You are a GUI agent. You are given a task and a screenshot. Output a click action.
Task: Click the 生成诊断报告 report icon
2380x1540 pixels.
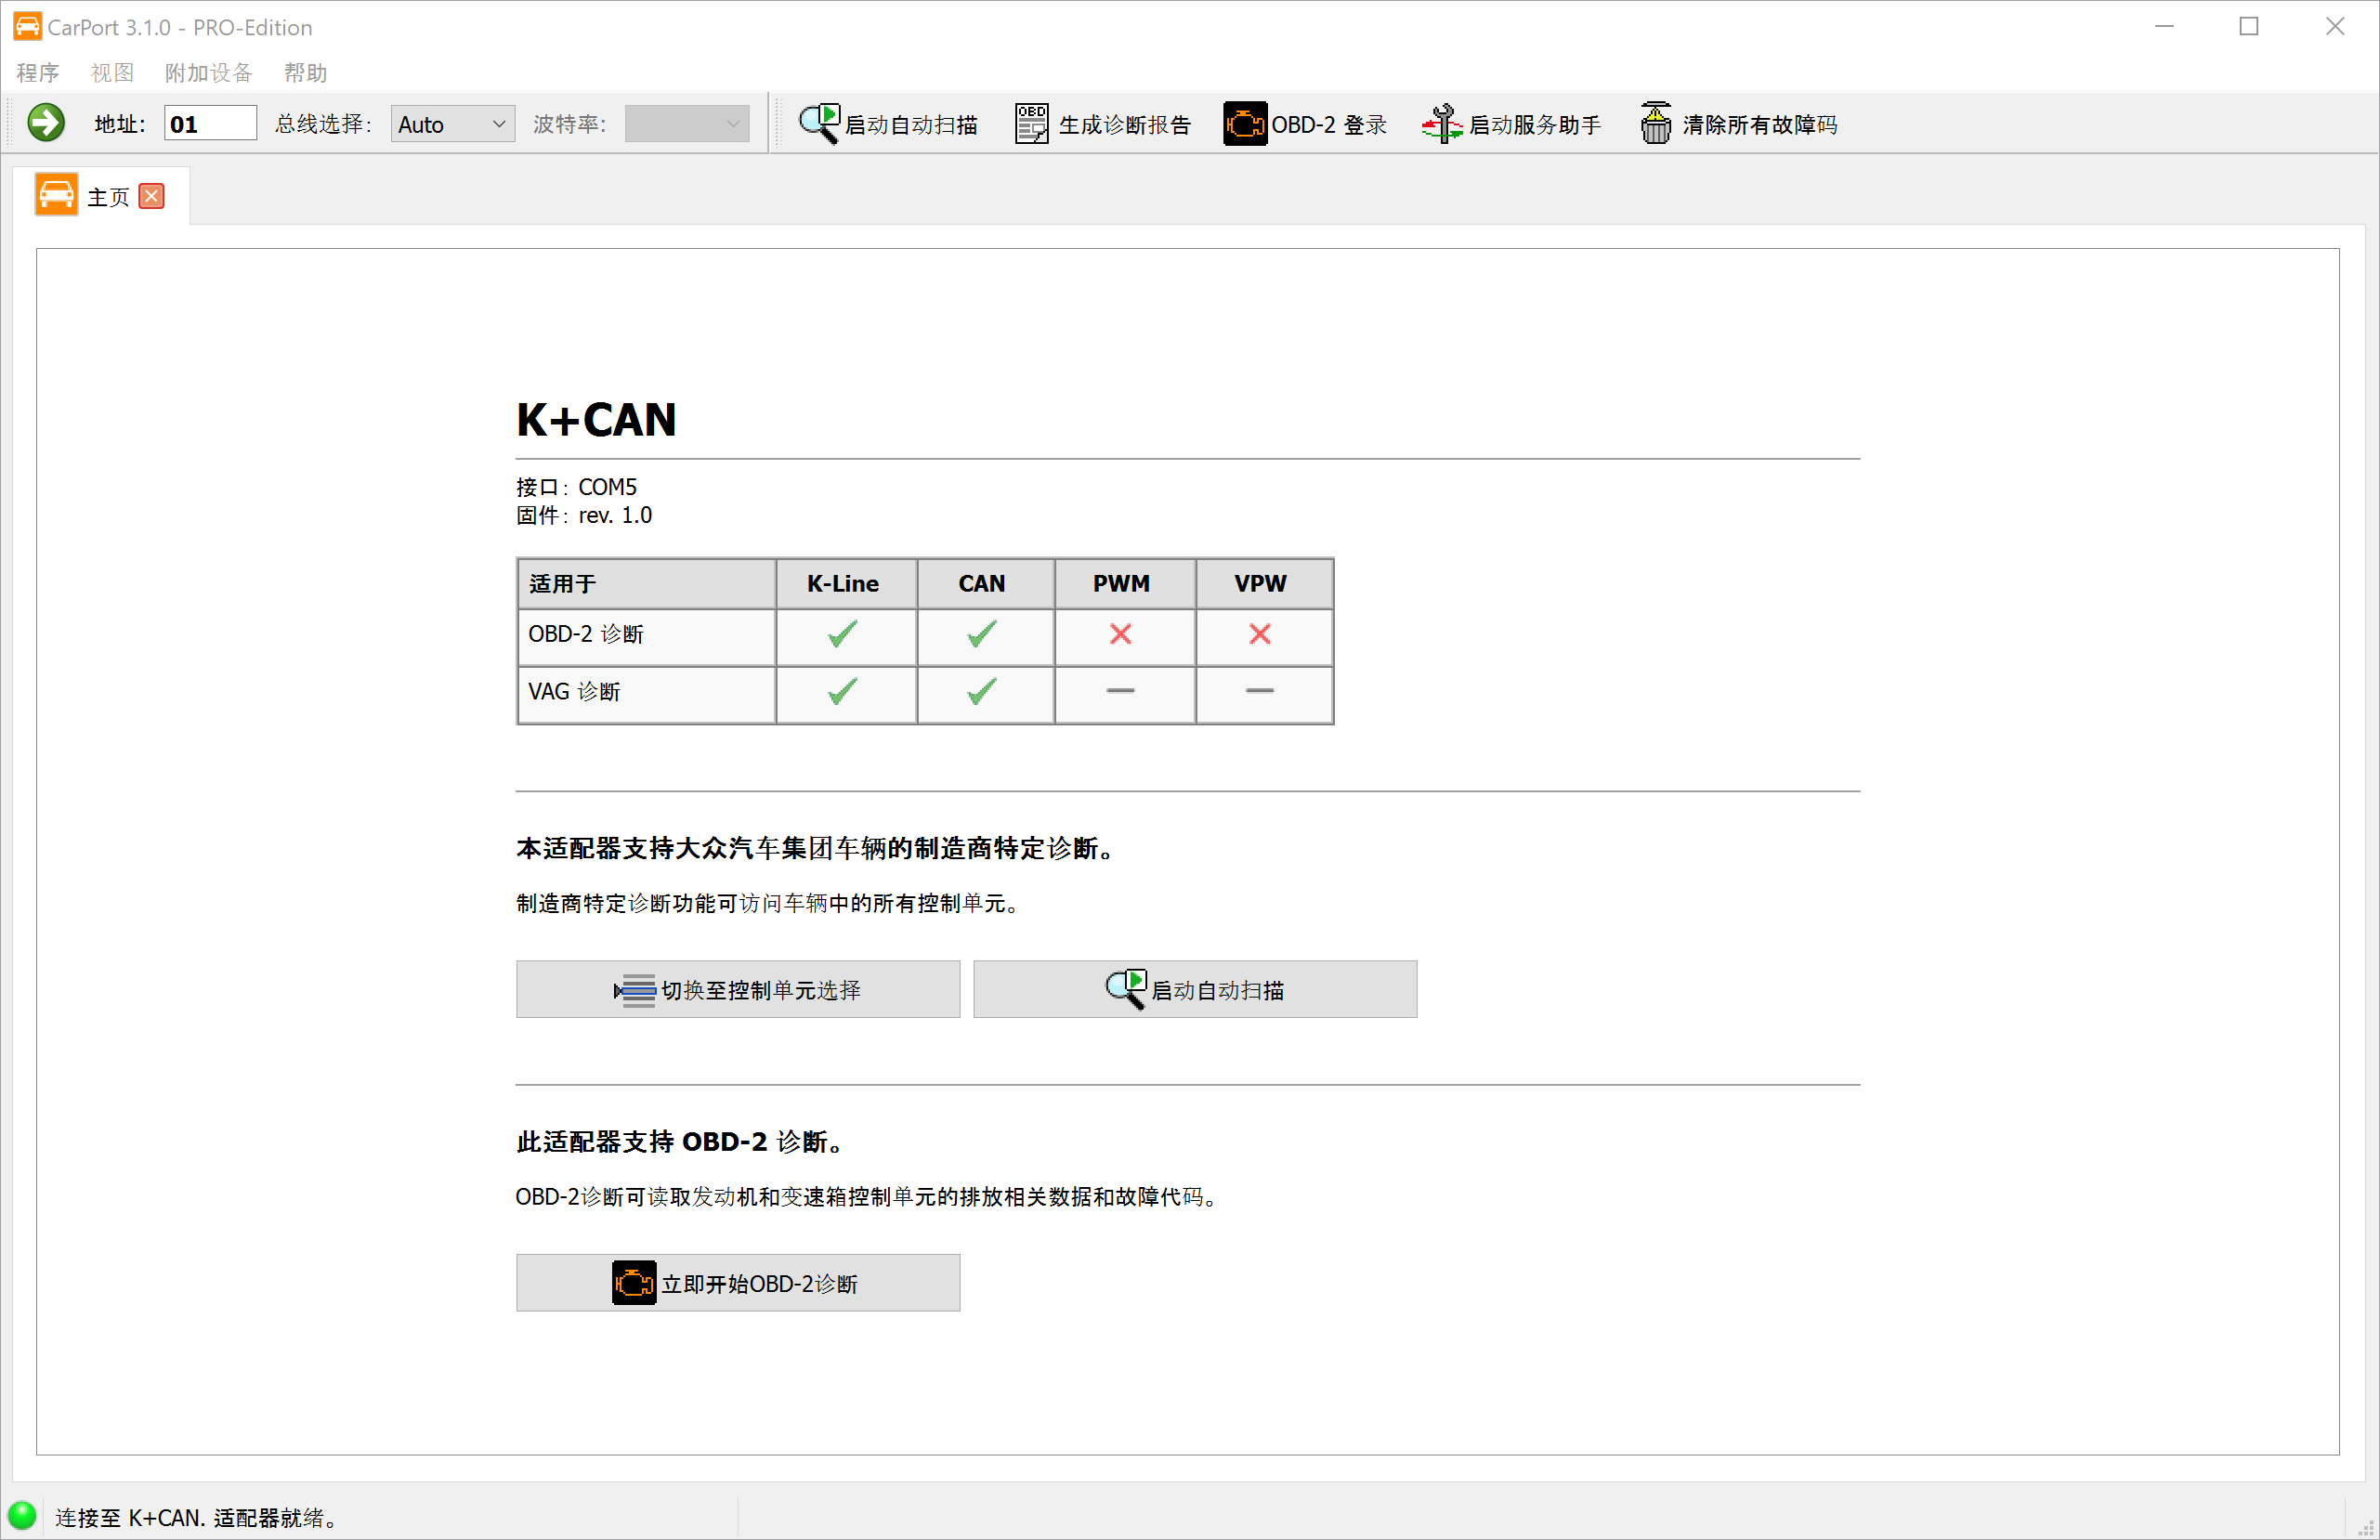click(1030, 124)
